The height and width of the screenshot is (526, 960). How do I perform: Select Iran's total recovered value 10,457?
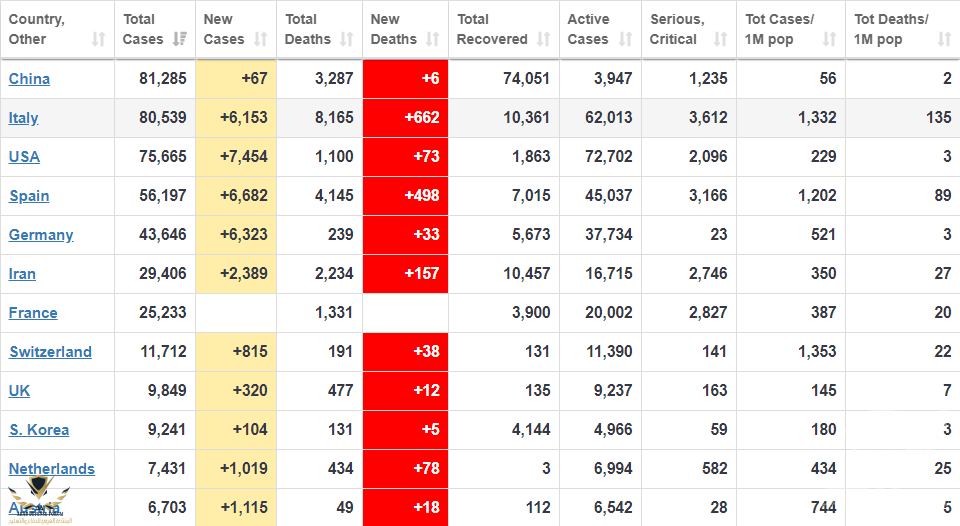click(x=527, y=274)
